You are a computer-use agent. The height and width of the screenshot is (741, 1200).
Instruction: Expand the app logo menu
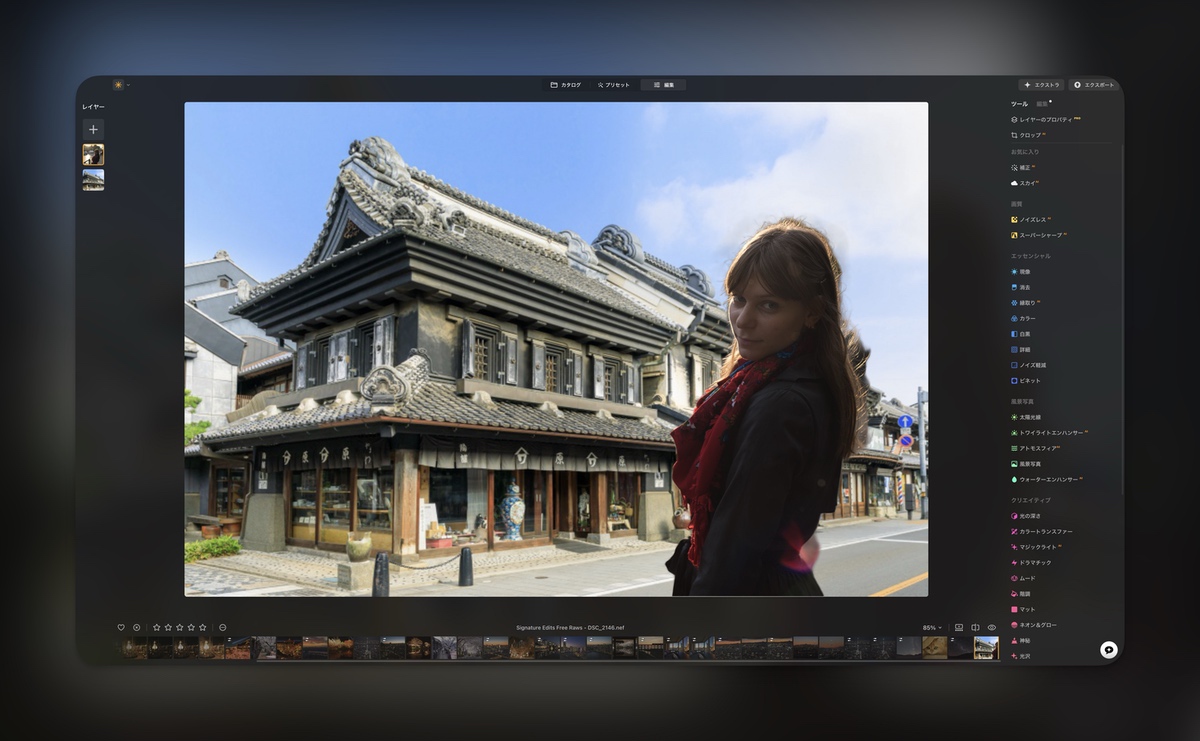(x=120, y=85)
